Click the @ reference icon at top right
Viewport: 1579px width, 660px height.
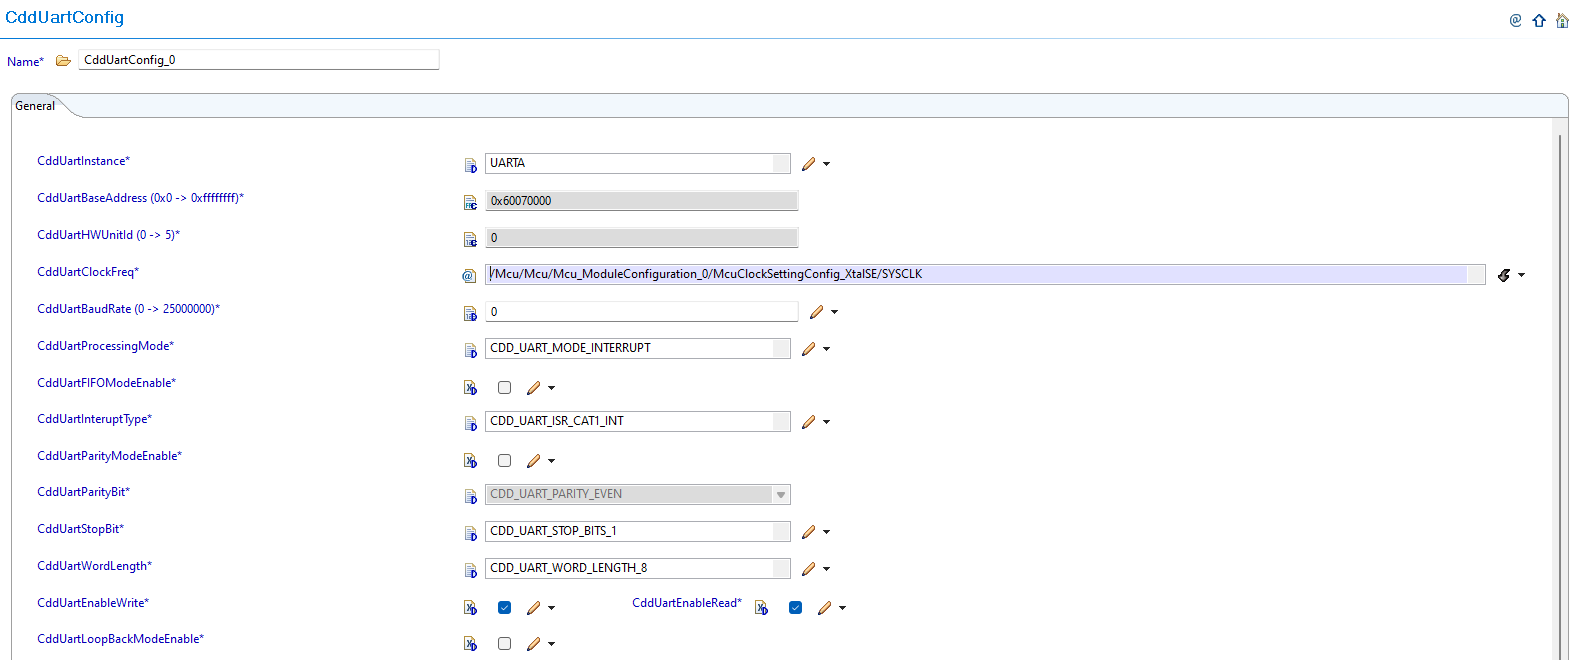[x=1515, y=20]
